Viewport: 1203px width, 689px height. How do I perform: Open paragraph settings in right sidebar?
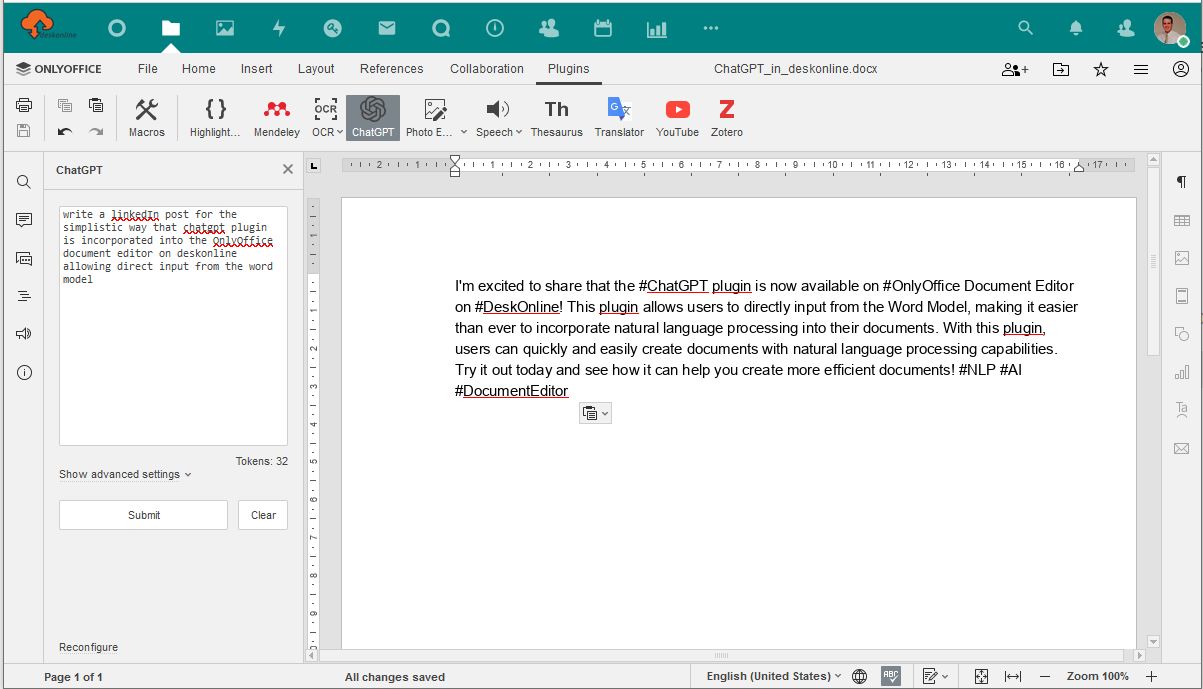tap(1181, 181)
